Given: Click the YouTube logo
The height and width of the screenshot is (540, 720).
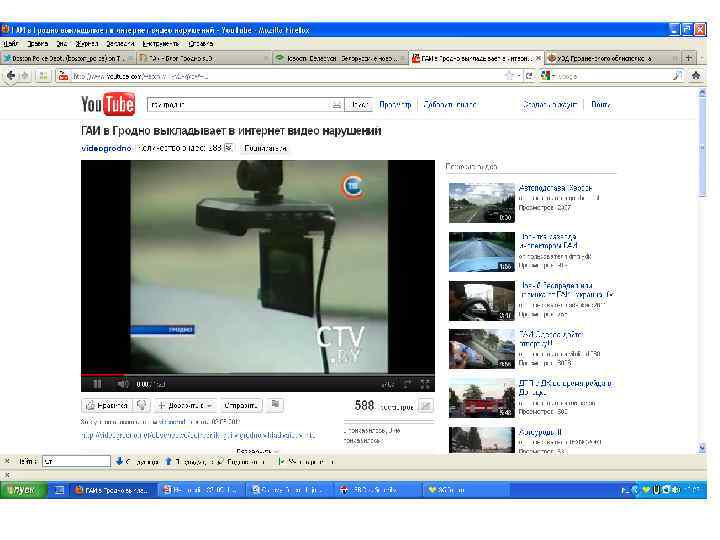Looking at the screenshot, I should click(108, 104).
